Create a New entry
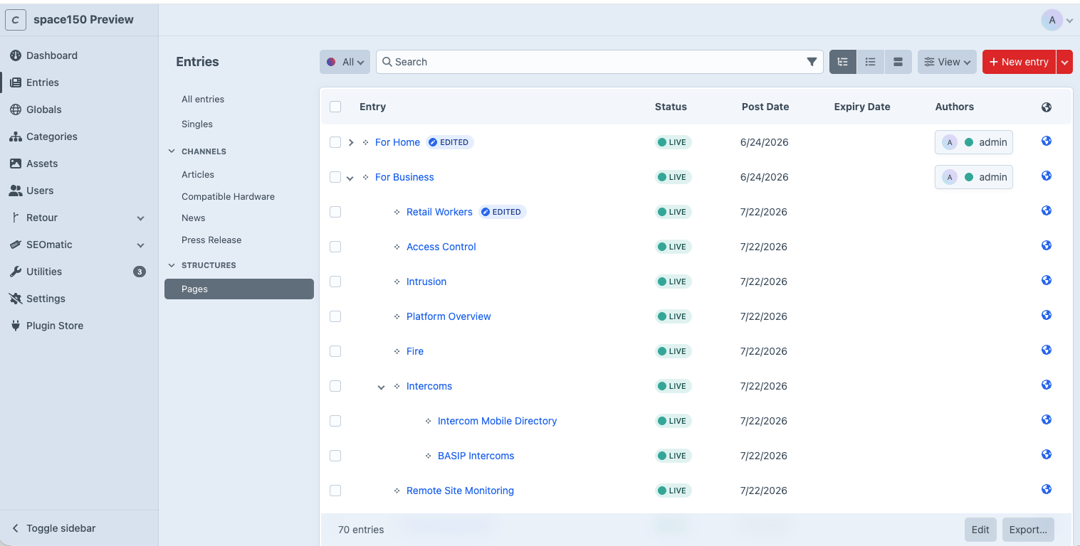 tap(1019, 62)
